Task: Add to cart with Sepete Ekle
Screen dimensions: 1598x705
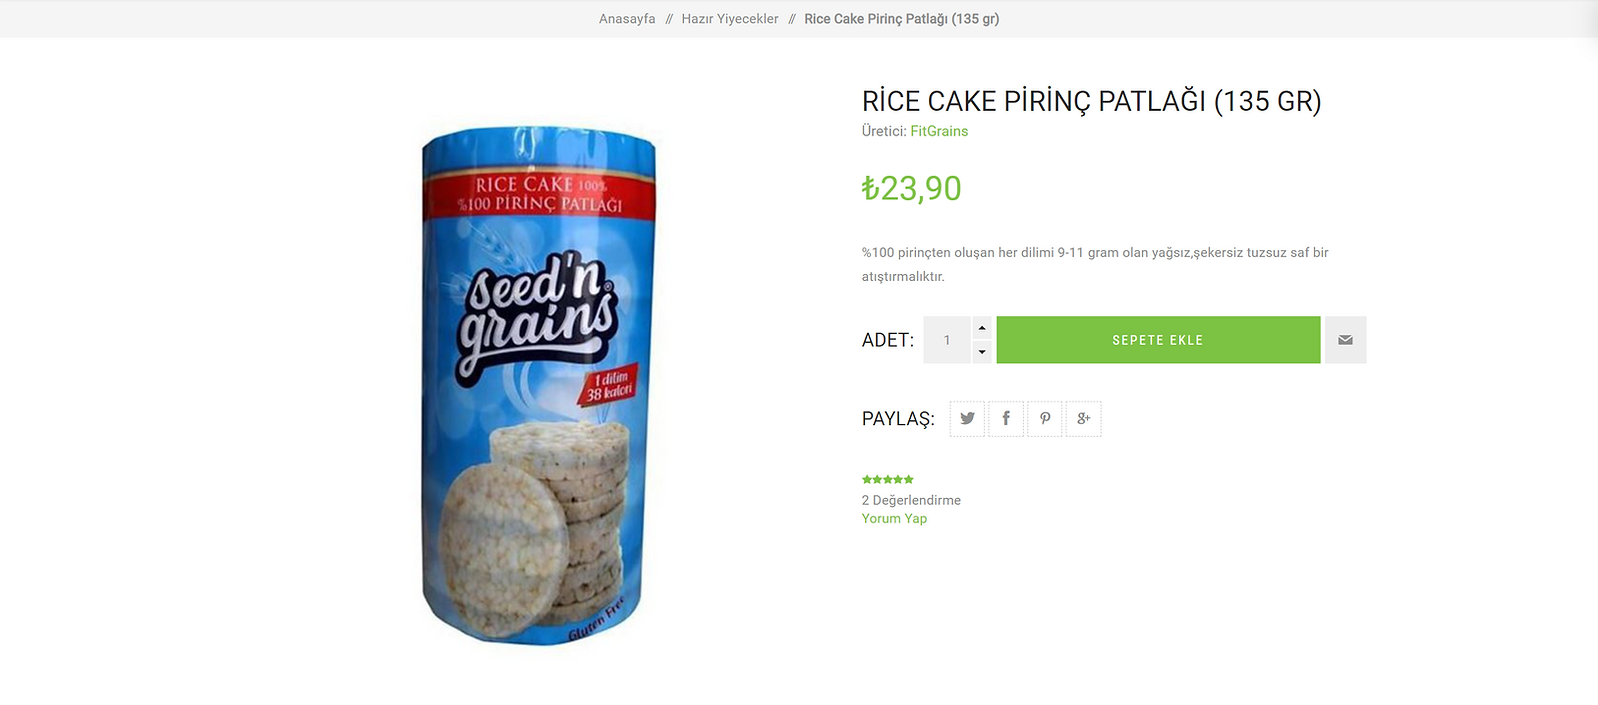Action: pyautogui.click(x=1158, y=340)
